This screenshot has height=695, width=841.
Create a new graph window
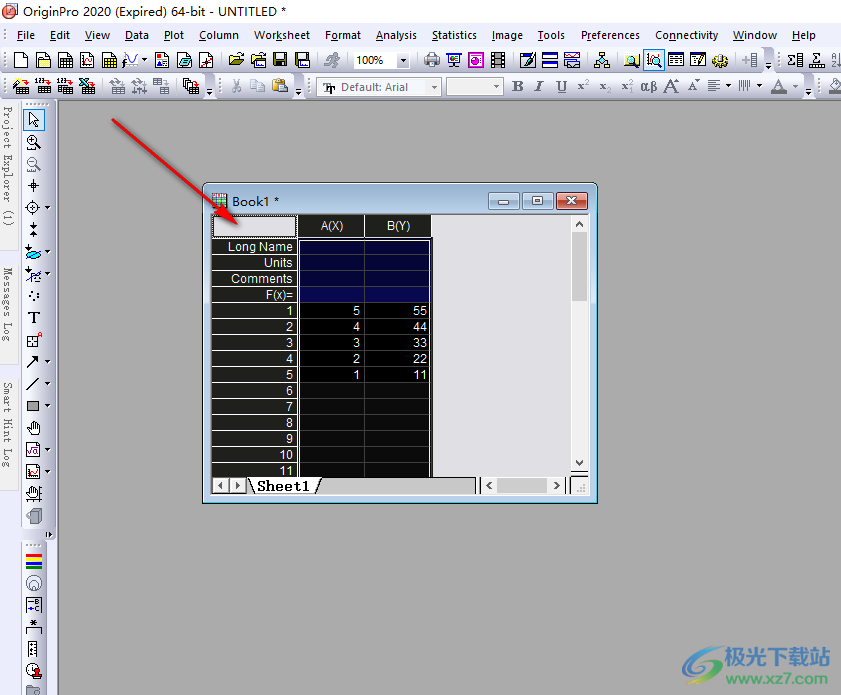(x=87, y=60)
